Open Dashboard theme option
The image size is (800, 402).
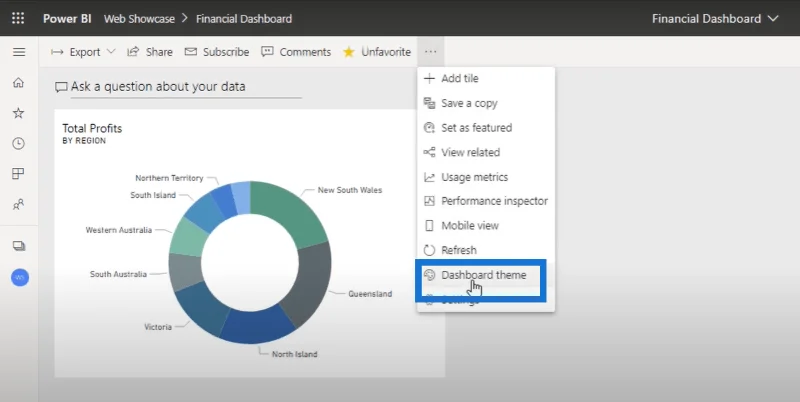point(486,275)
